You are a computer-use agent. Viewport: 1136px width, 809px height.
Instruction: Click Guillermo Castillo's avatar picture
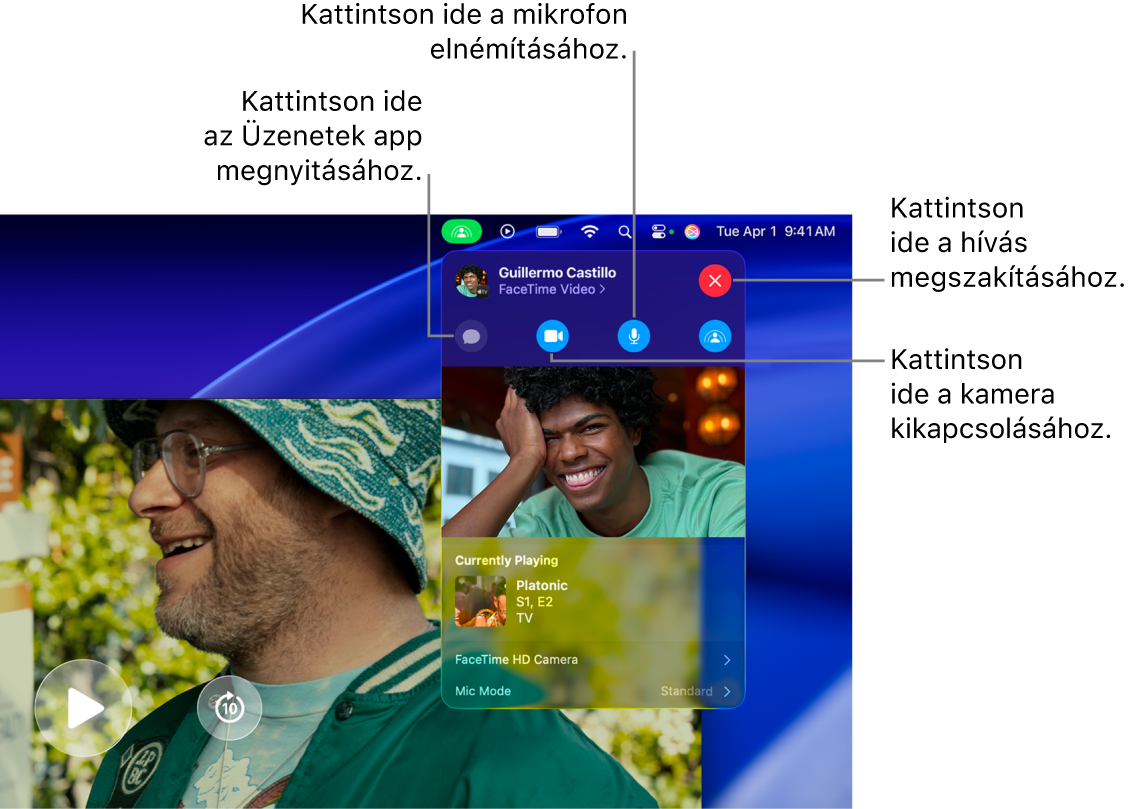[472, 281]
